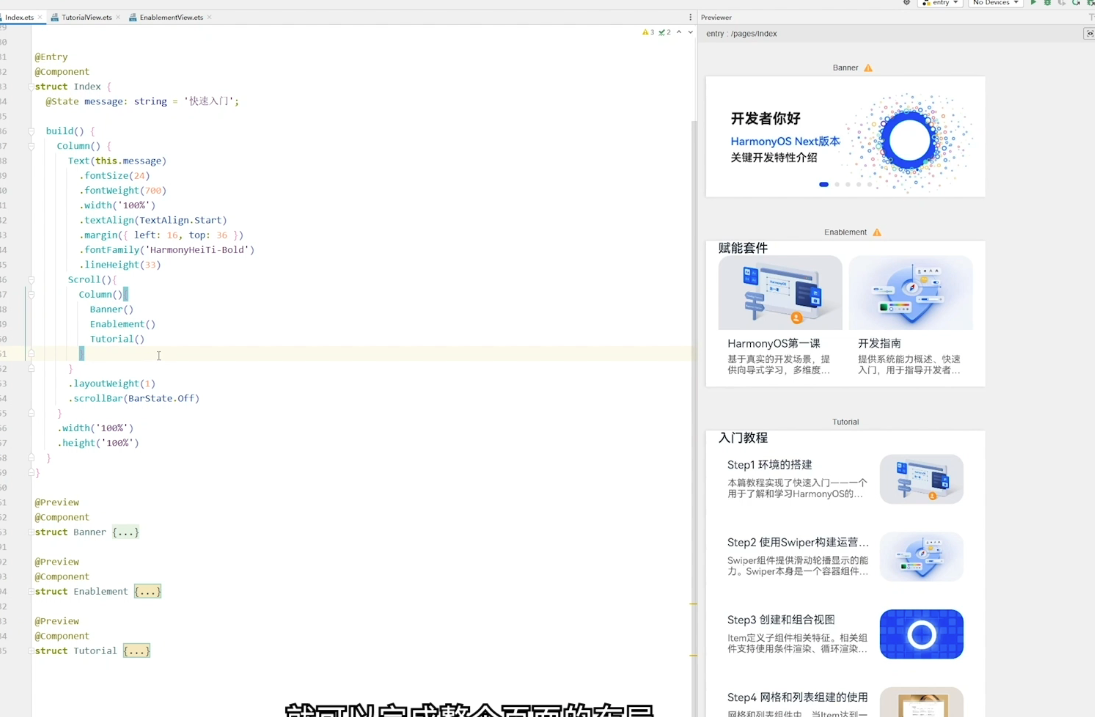This screenshot has height=717, width=1095.
Task: Click the Tutorial() call in the code
Action: tap(117, 339)
